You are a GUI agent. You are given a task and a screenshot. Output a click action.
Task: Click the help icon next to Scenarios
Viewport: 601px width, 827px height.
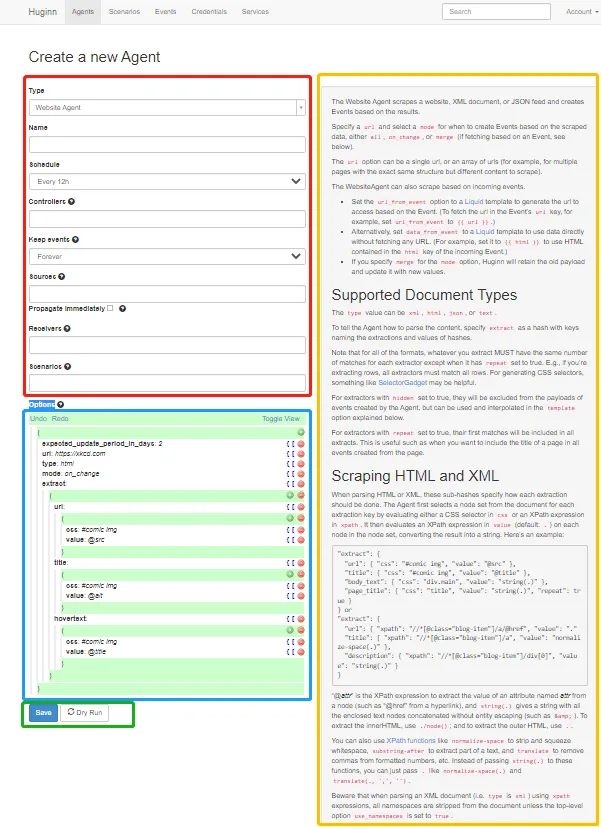coord(71,366)
